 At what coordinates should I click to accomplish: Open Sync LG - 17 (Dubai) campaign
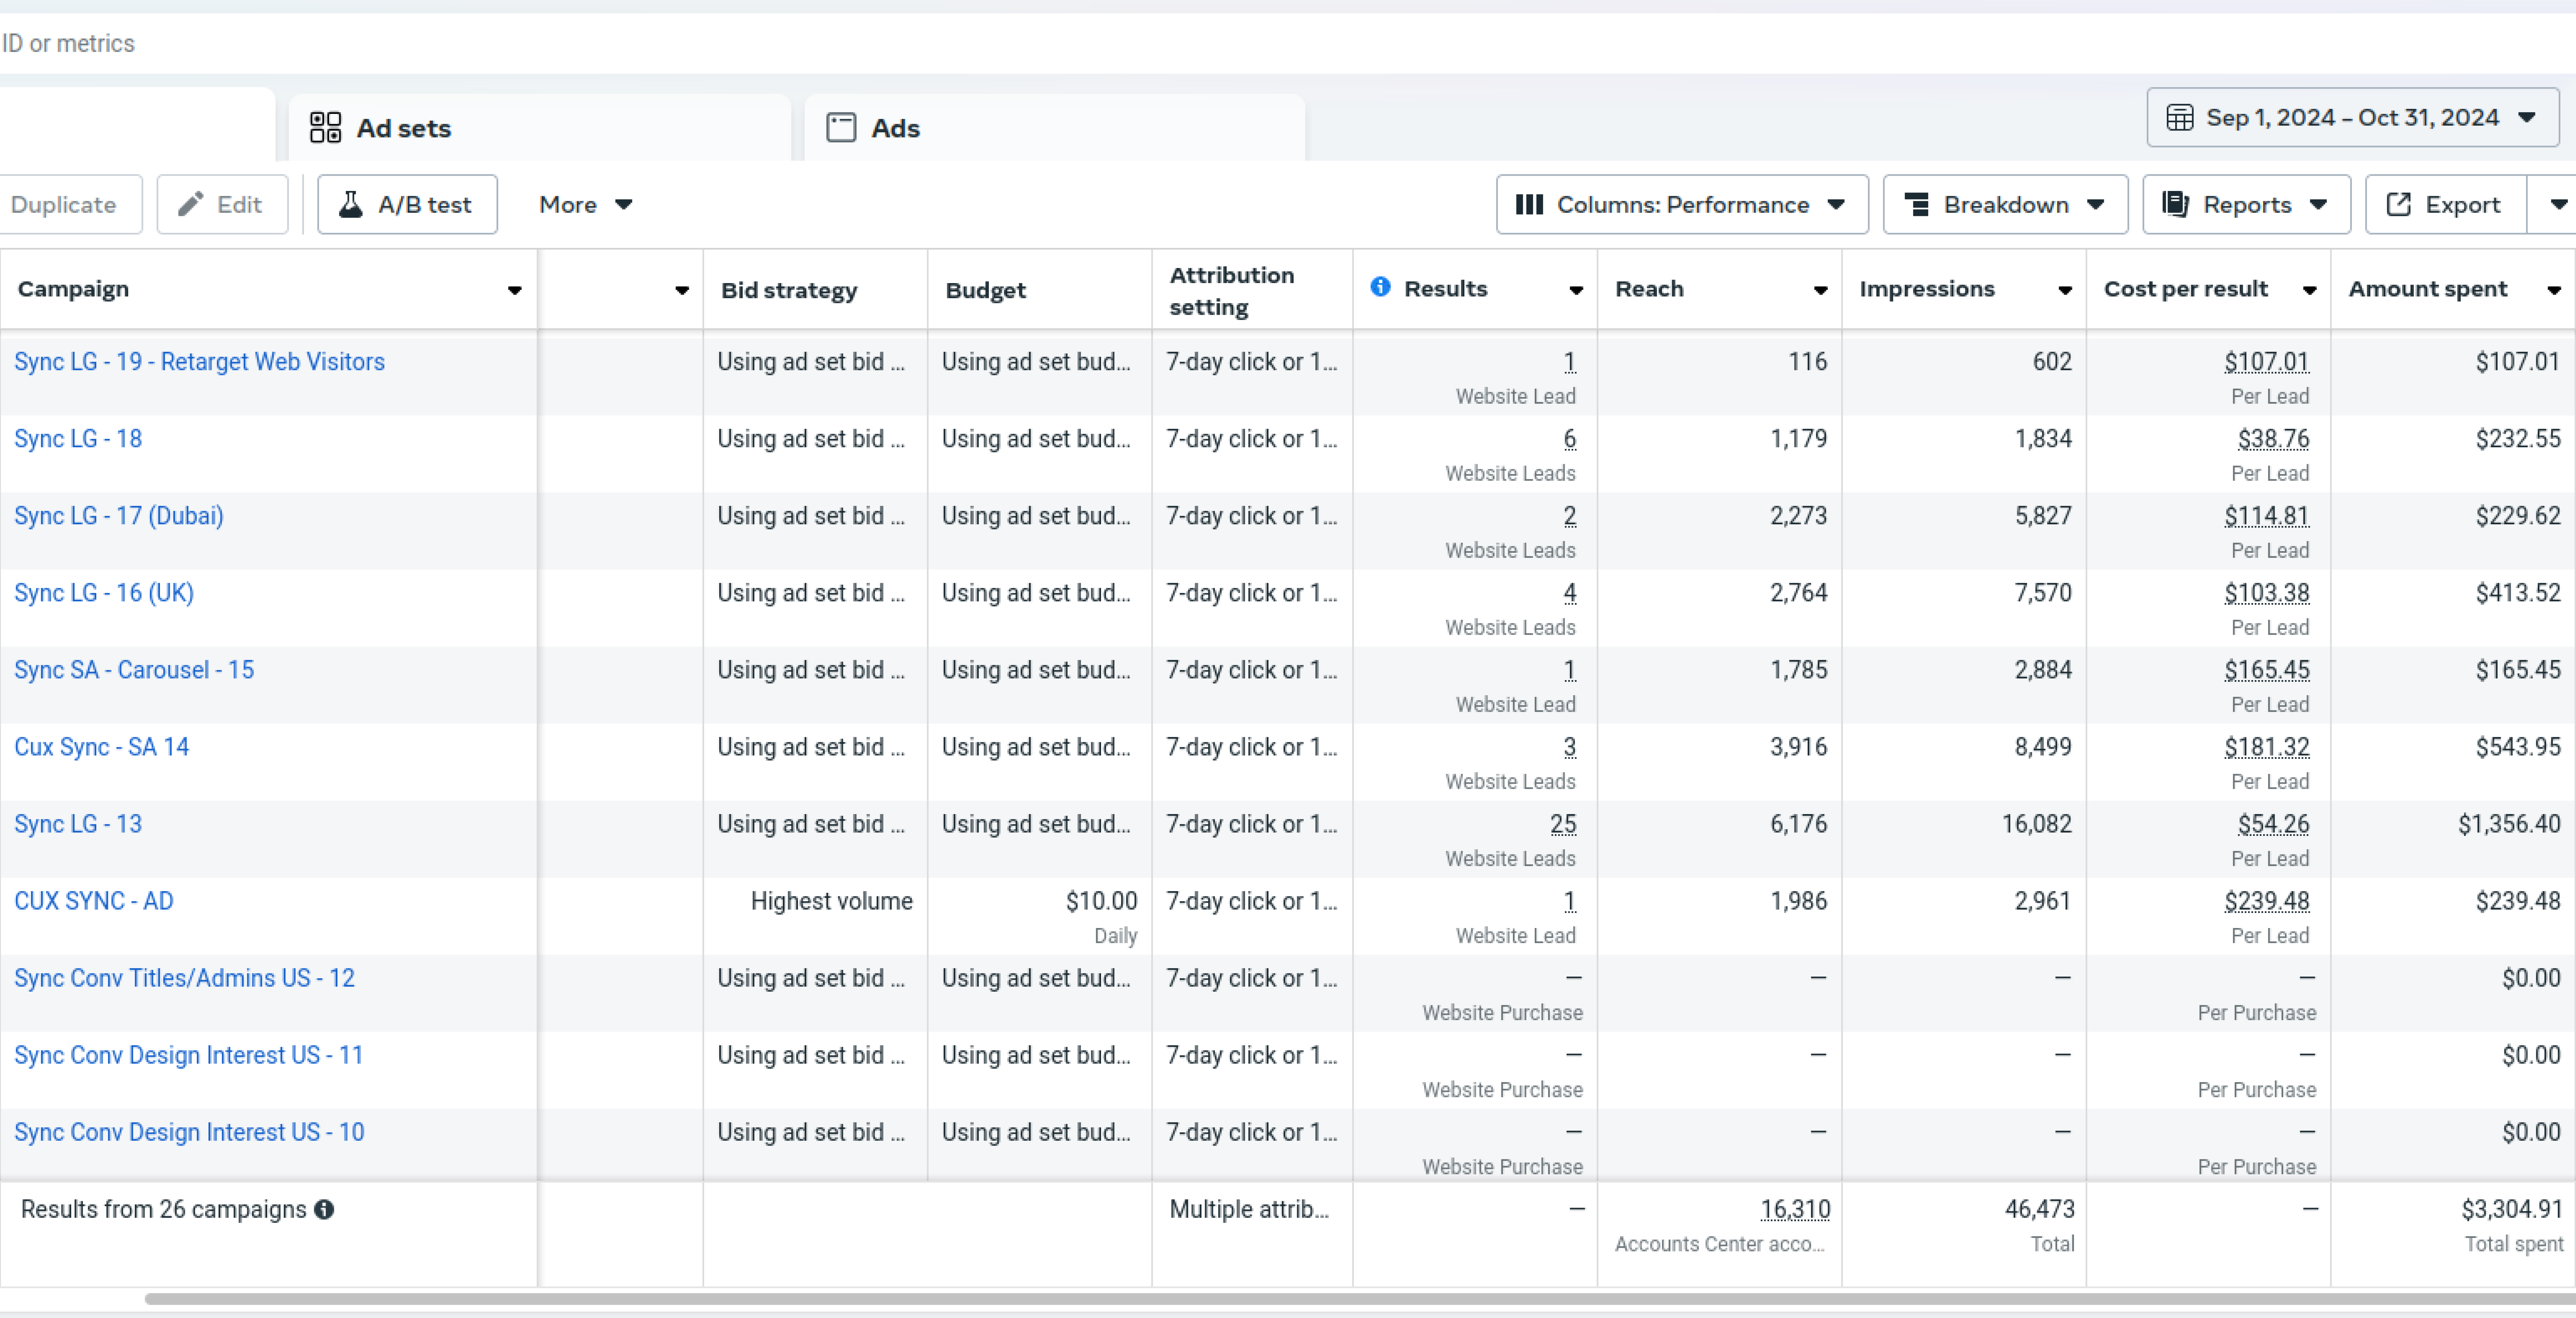coord(119,516)
